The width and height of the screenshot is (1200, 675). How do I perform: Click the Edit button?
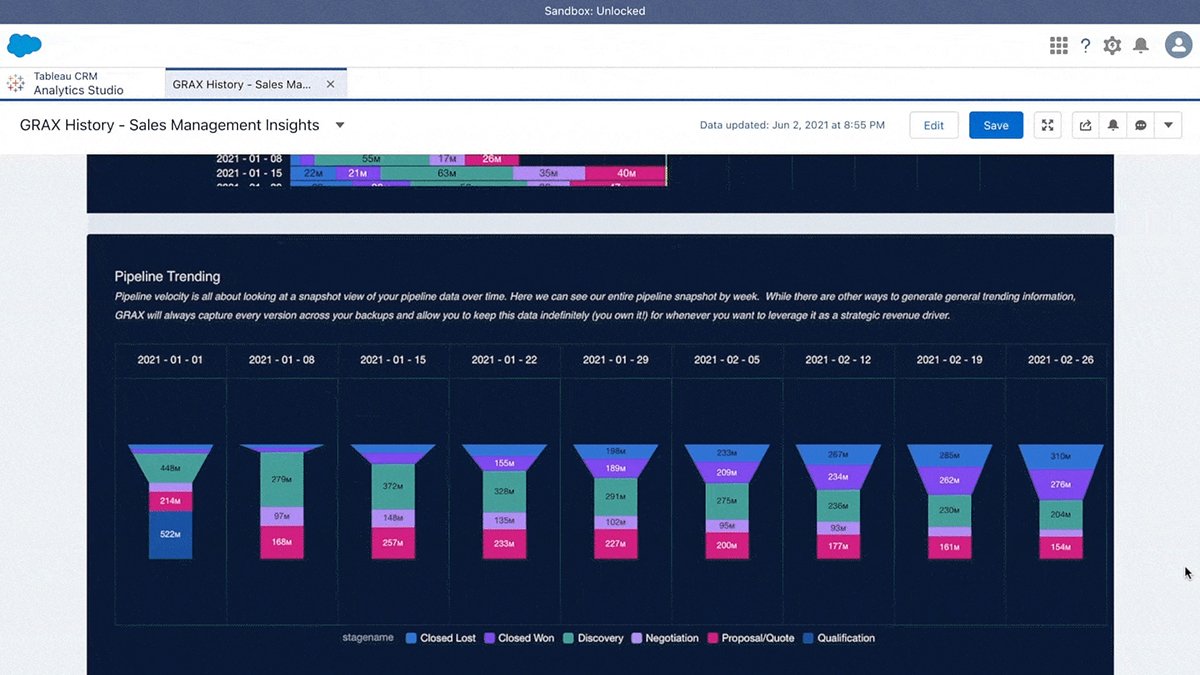point(933,125)
